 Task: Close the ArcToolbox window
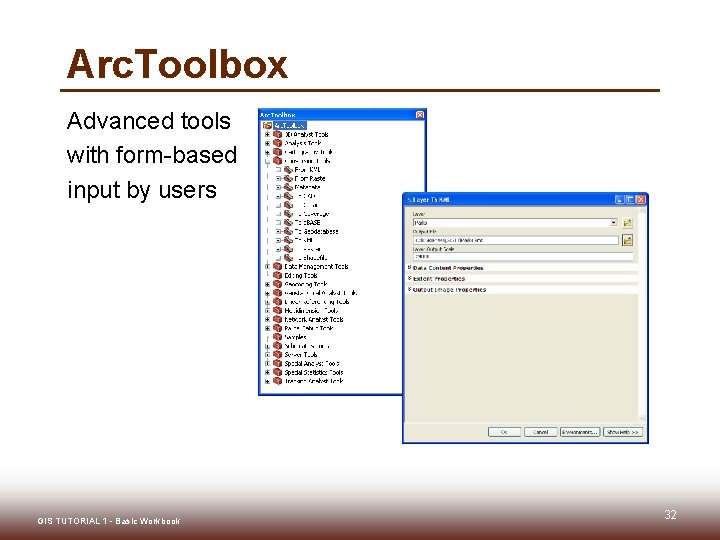(x=420, y=115)
